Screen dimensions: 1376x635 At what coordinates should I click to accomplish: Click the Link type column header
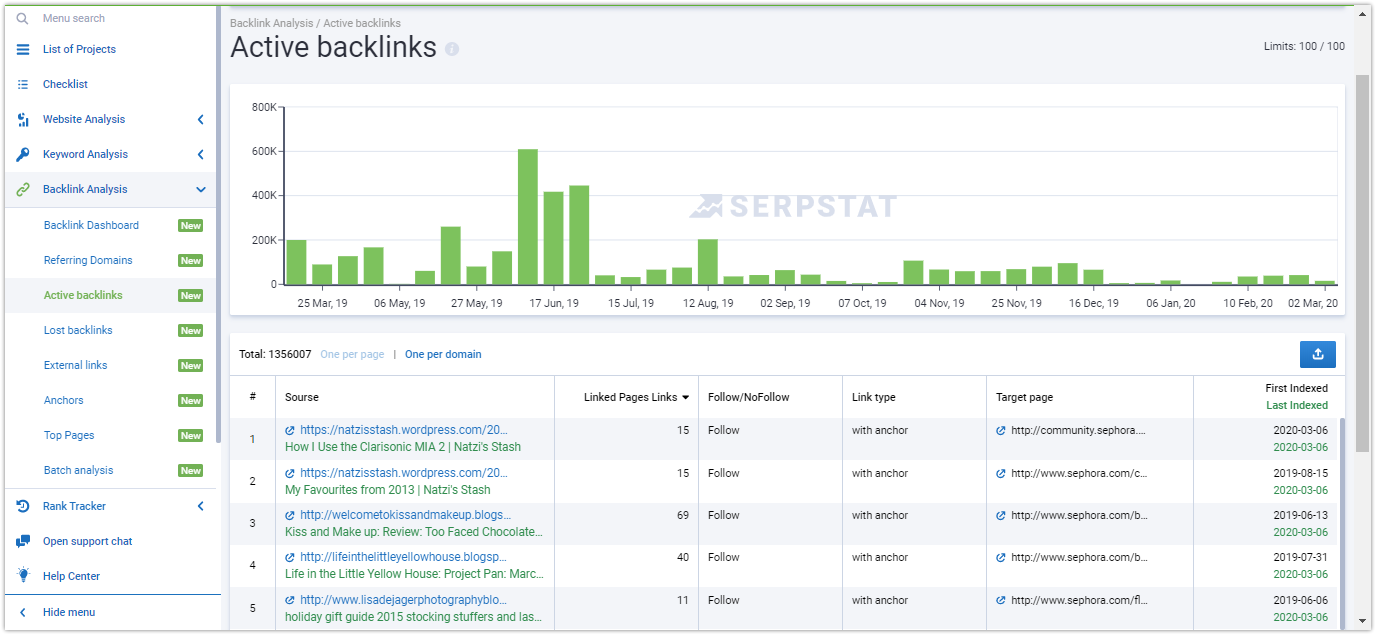pyautogui.click(x=874, y=397)
